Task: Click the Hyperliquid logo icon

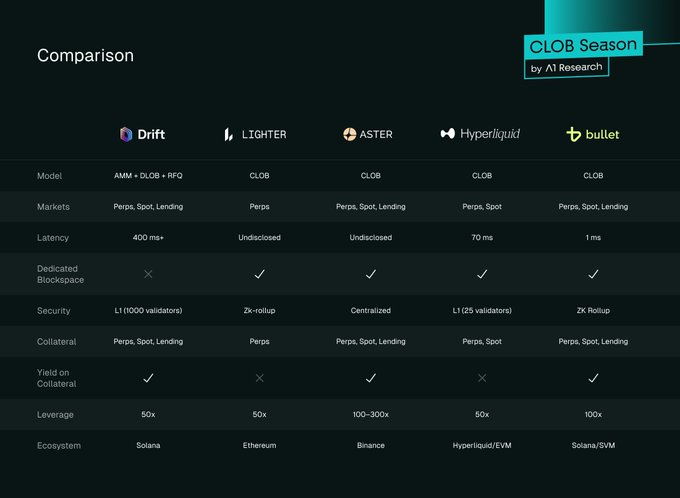Action: point(448,134)
